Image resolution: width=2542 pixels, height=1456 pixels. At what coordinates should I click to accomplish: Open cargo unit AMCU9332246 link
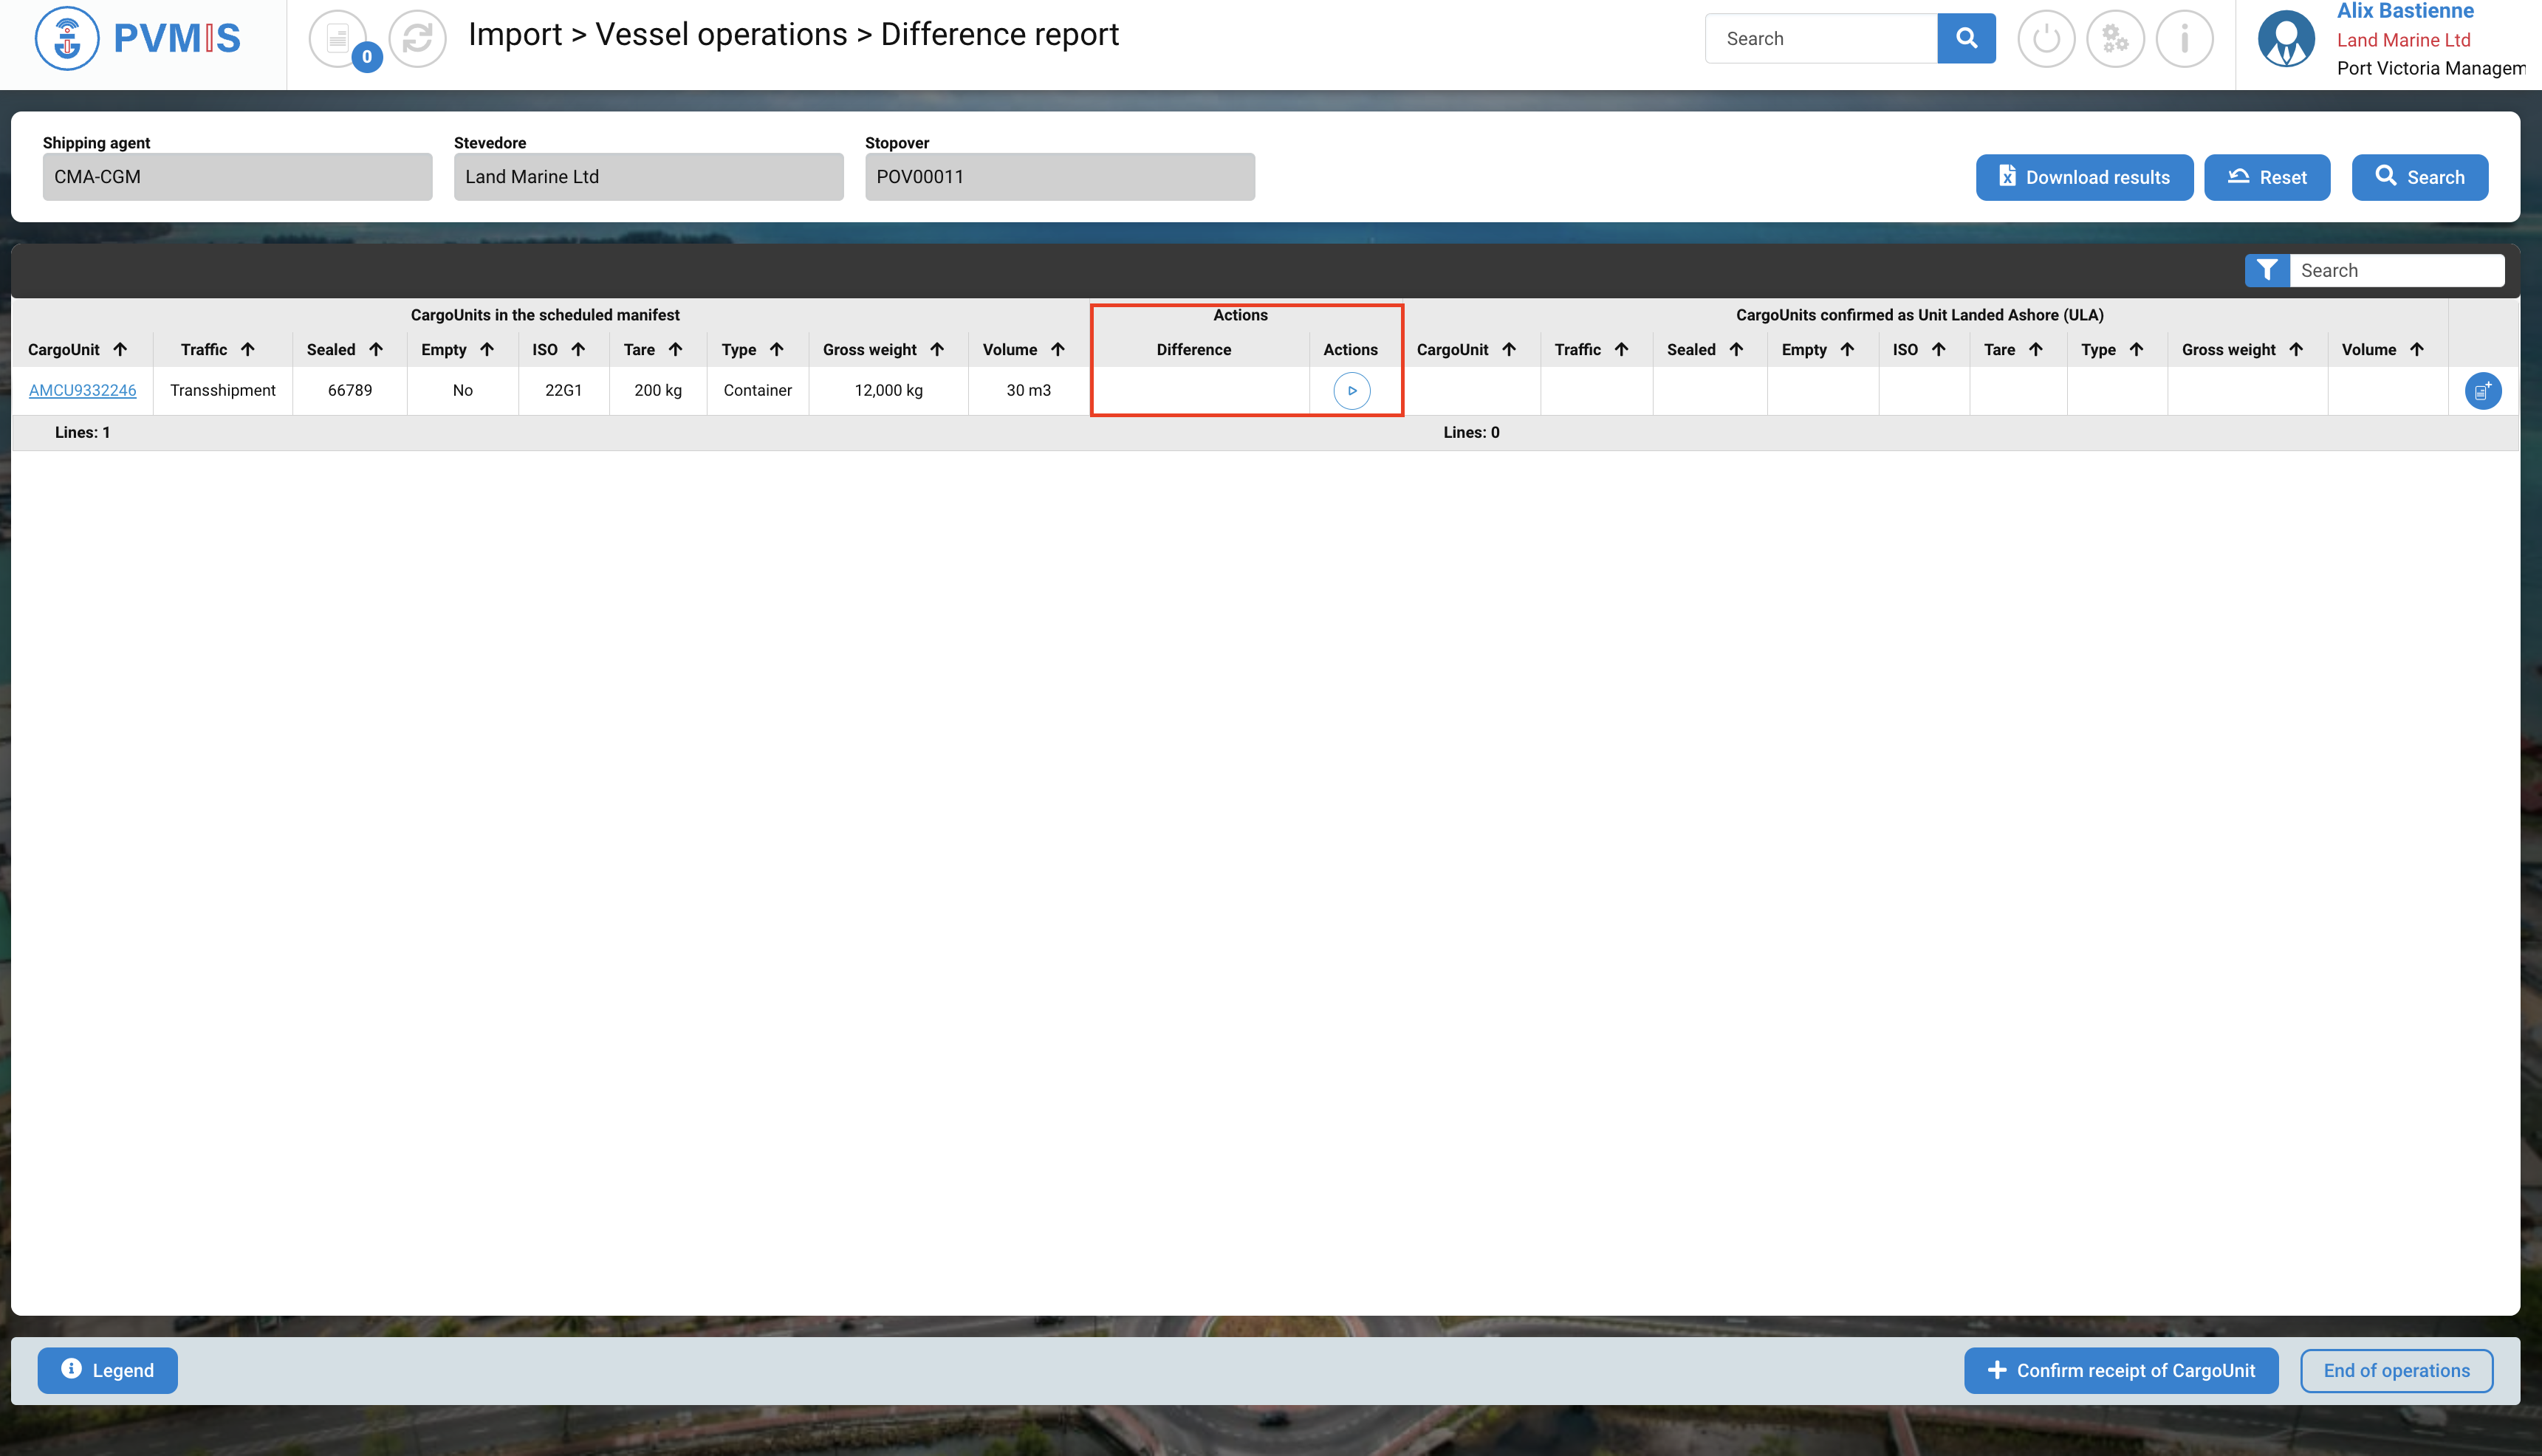pos(82,391)
